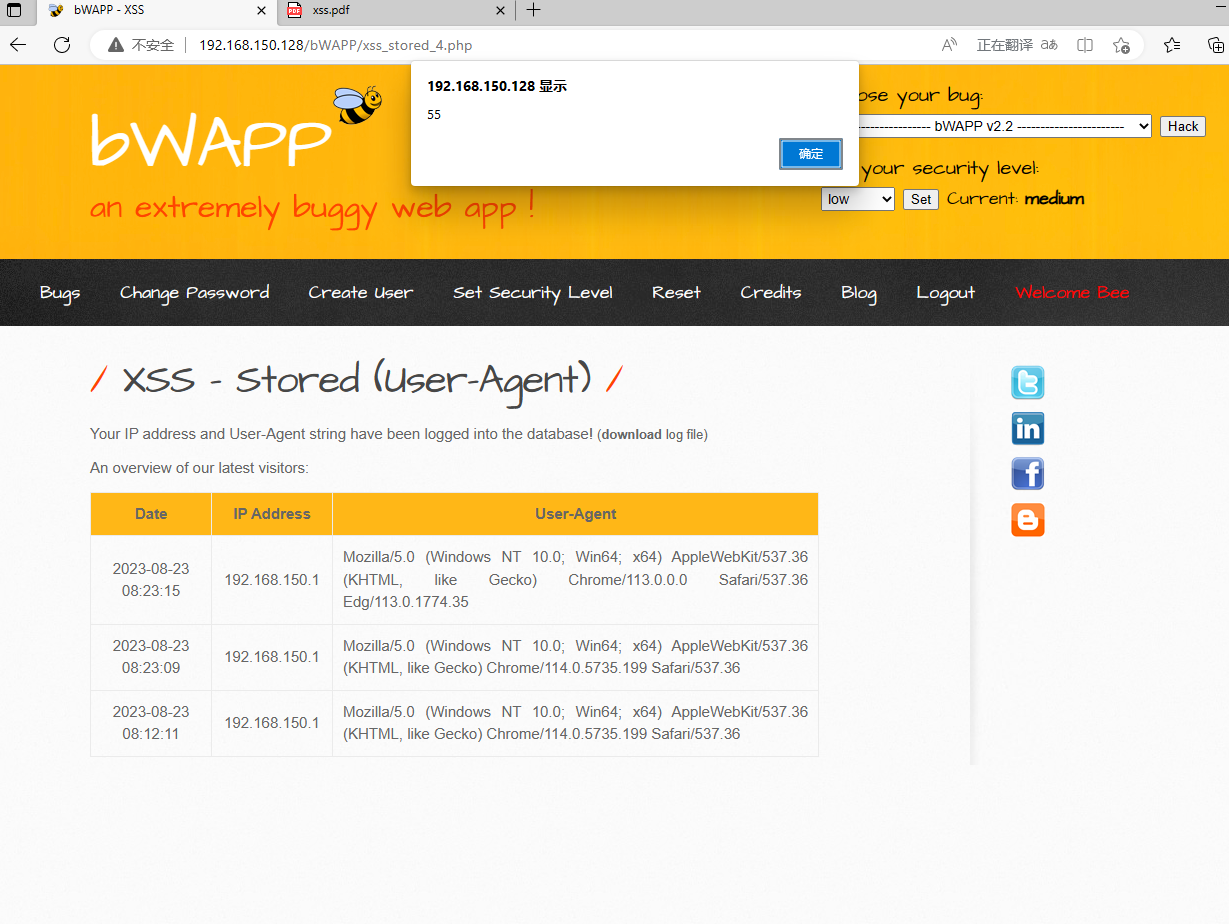
Task: Click User-Agent cell in 08:23:09 row
Action: pos(576,657)
